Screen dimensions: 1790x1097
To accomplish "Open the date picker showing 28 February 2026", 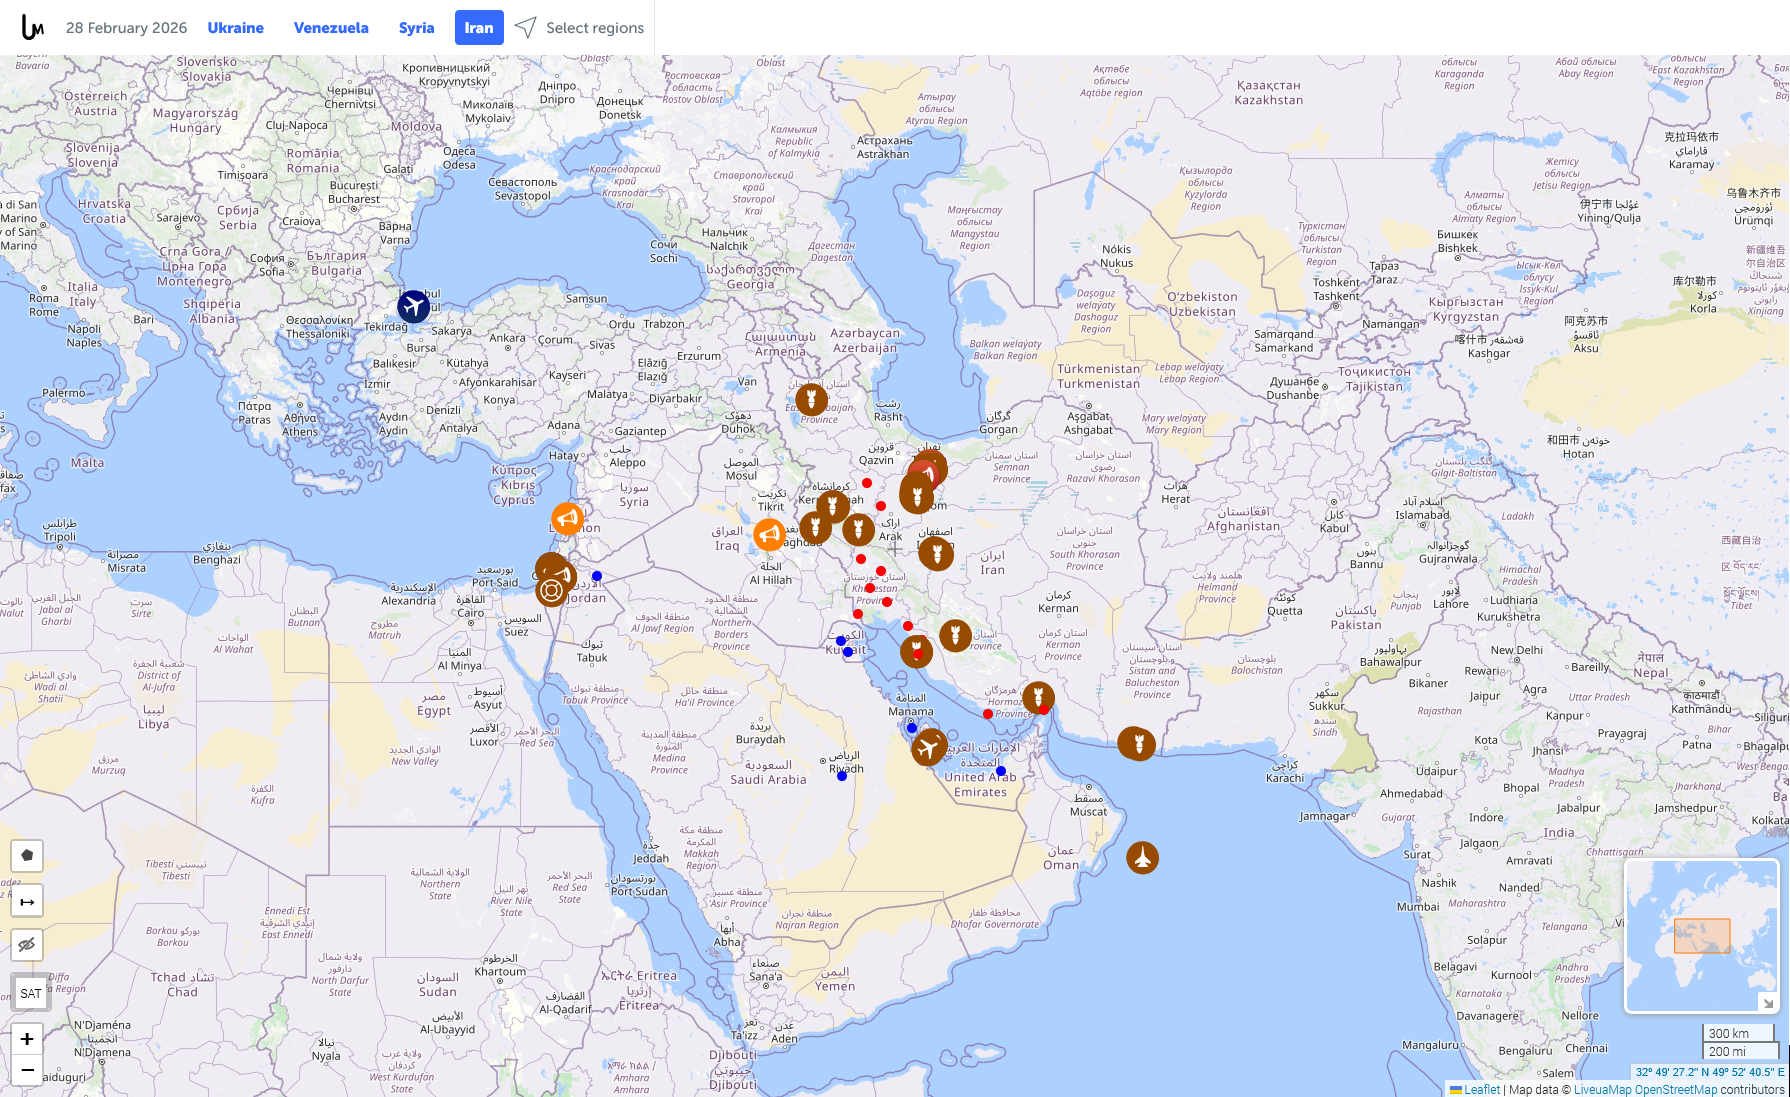I will (126, 28).
